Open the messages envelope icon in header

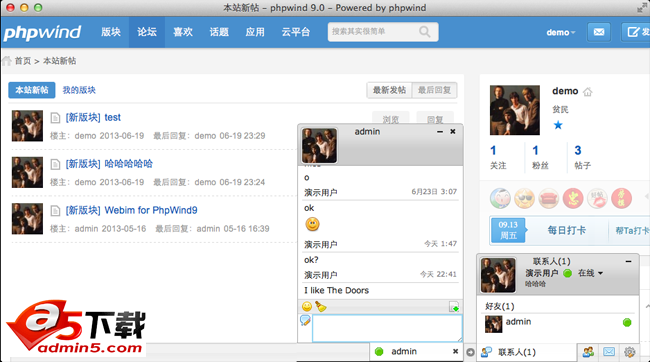pos(599,32)
